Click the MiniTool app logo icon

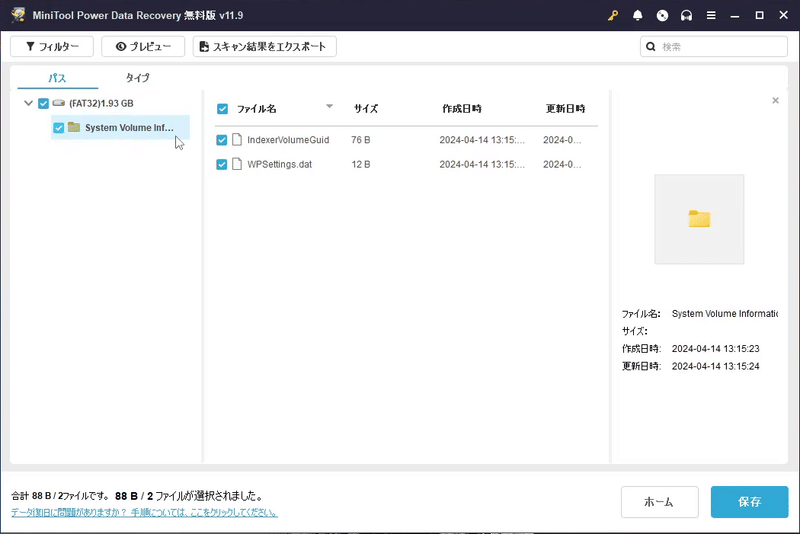point(18,15)
